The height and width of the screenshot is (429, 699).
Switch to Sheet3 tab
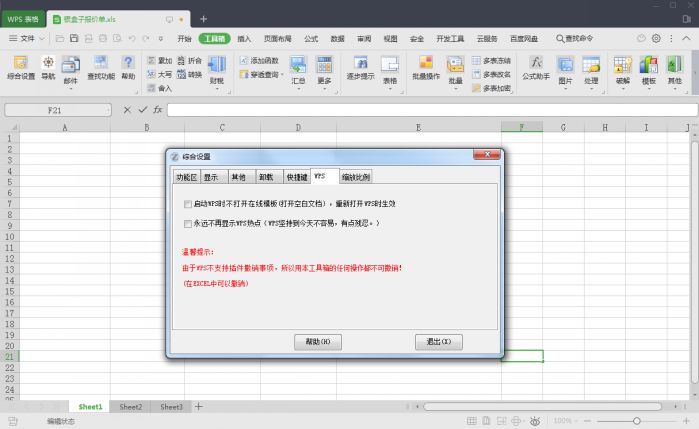coord(172,407)
